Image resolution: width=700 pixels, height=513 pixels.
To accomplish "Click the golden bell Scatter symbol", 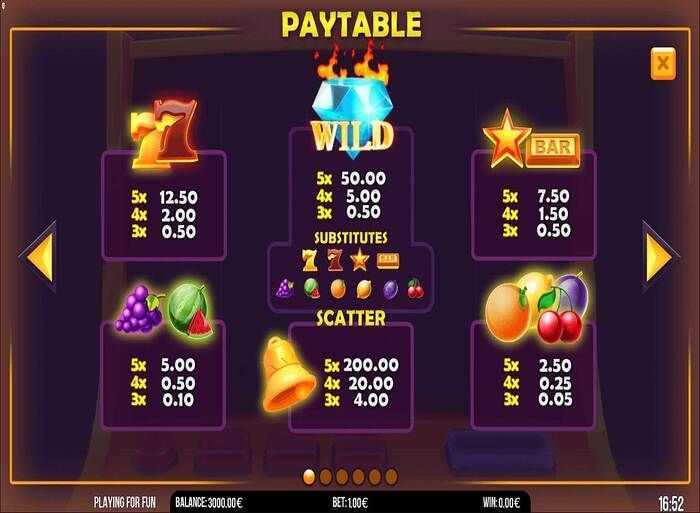I will pyautogui.click(x=287, y=374).
